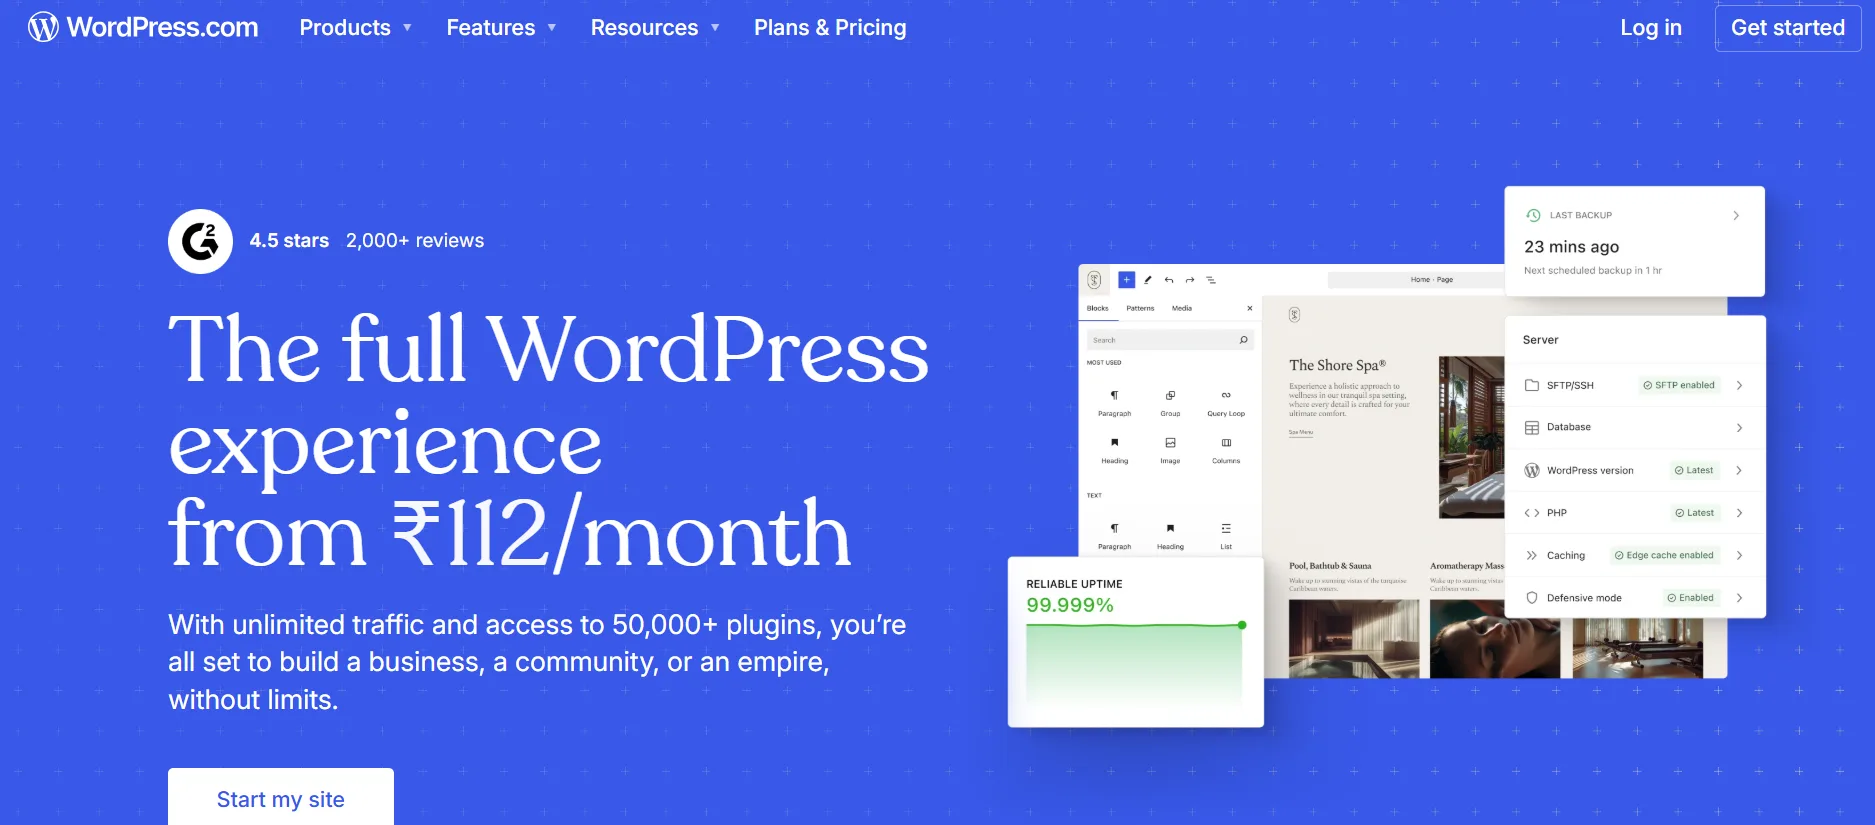This screenshot has height=825, width=1875.
Task: Insert the Columns block
Action: [x=1226, y=450]
